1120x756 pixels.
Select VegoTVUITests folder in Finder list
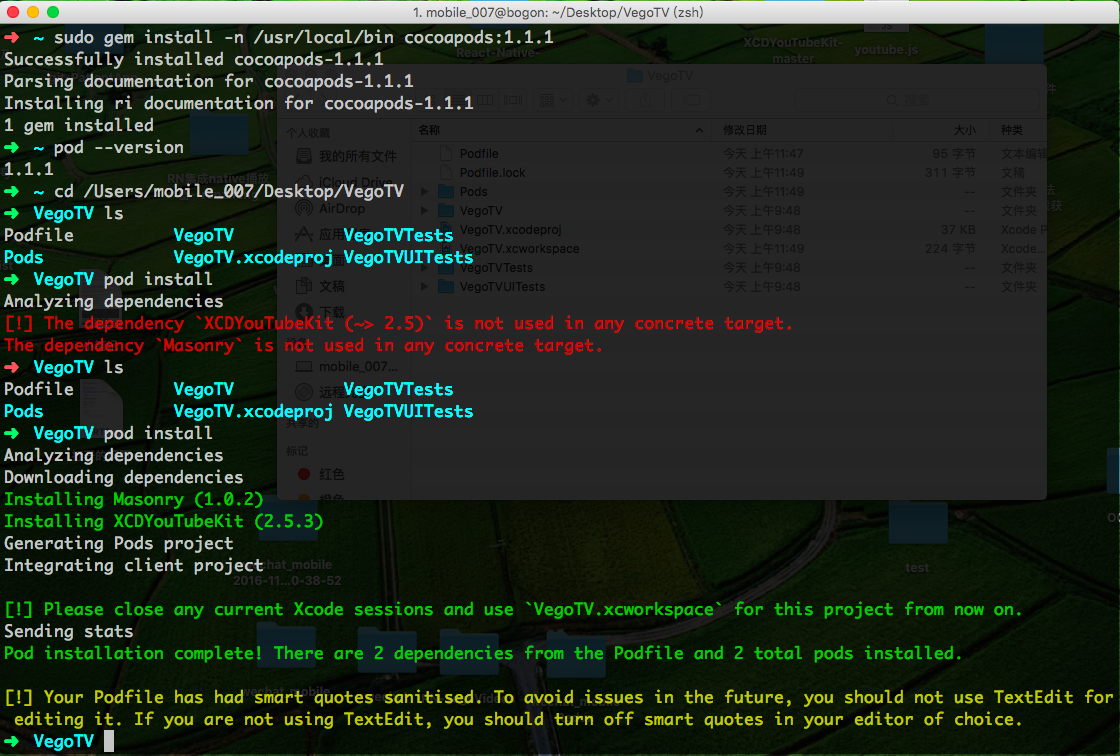click(x=502, y=287)
